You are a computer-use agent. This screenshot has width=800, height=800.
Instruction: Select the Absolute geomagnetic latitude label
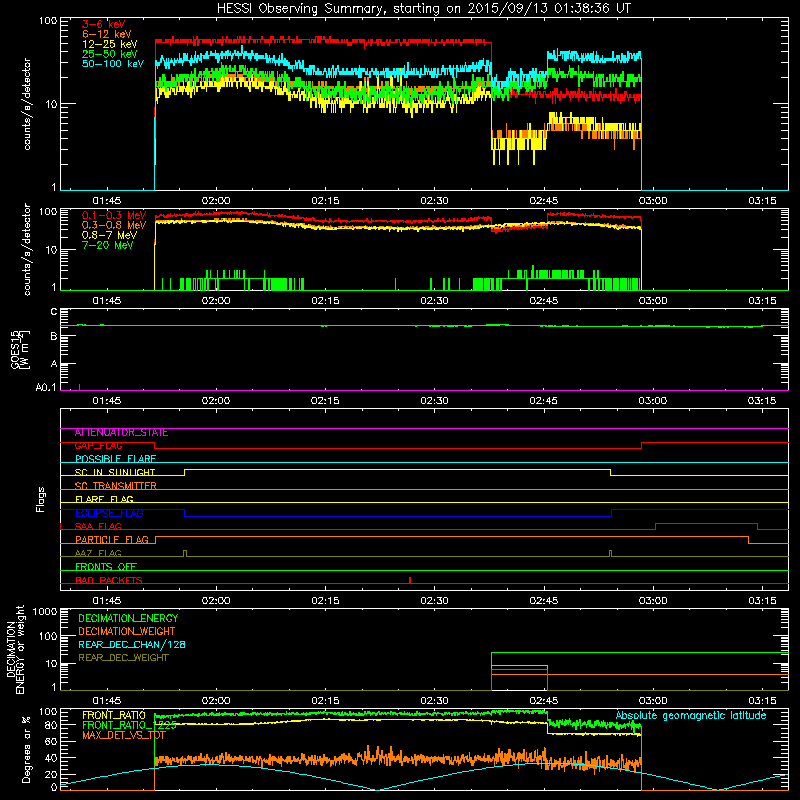pos(691,716)
